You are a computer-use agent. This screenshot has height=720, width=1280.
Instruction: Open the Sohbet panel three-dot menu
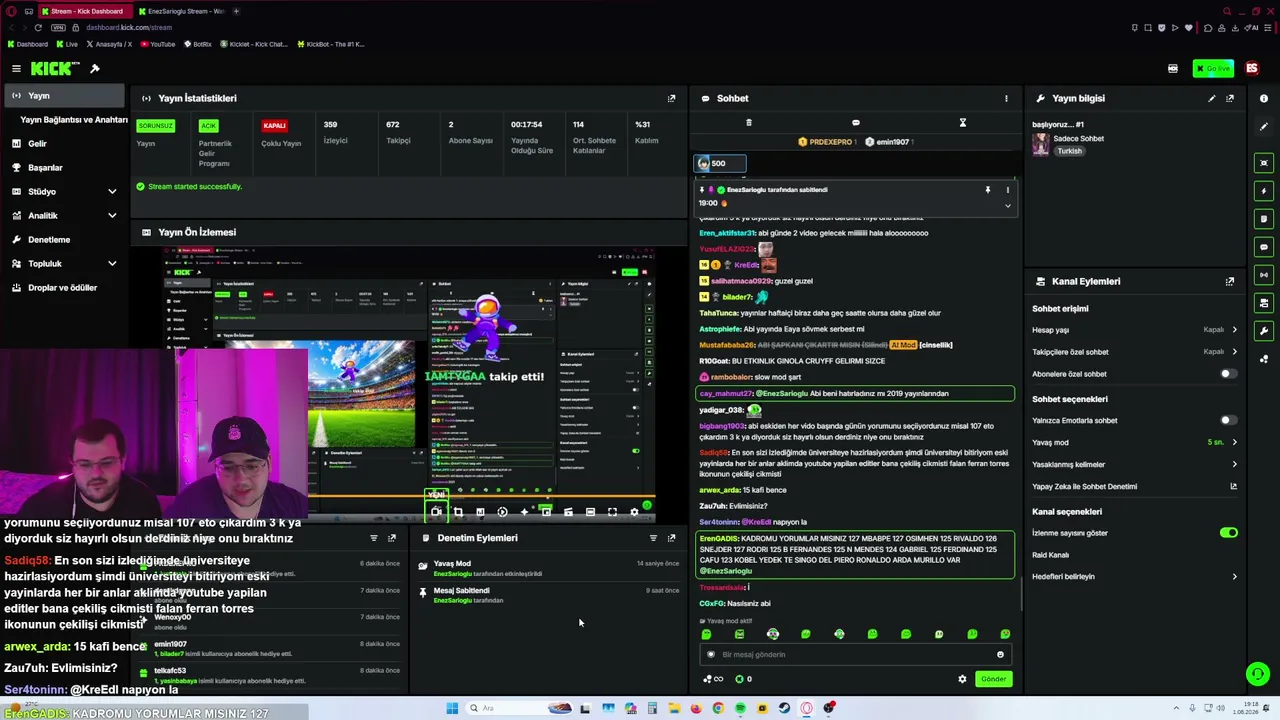click(1006, 98)
